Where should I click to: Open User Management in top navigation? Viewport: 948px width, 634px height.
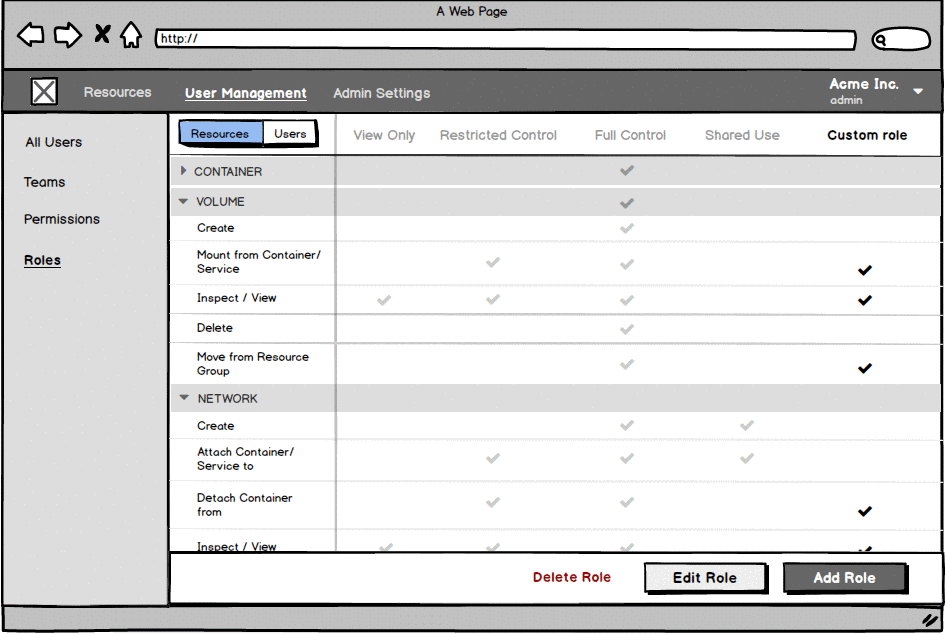(x=245, y=93)
